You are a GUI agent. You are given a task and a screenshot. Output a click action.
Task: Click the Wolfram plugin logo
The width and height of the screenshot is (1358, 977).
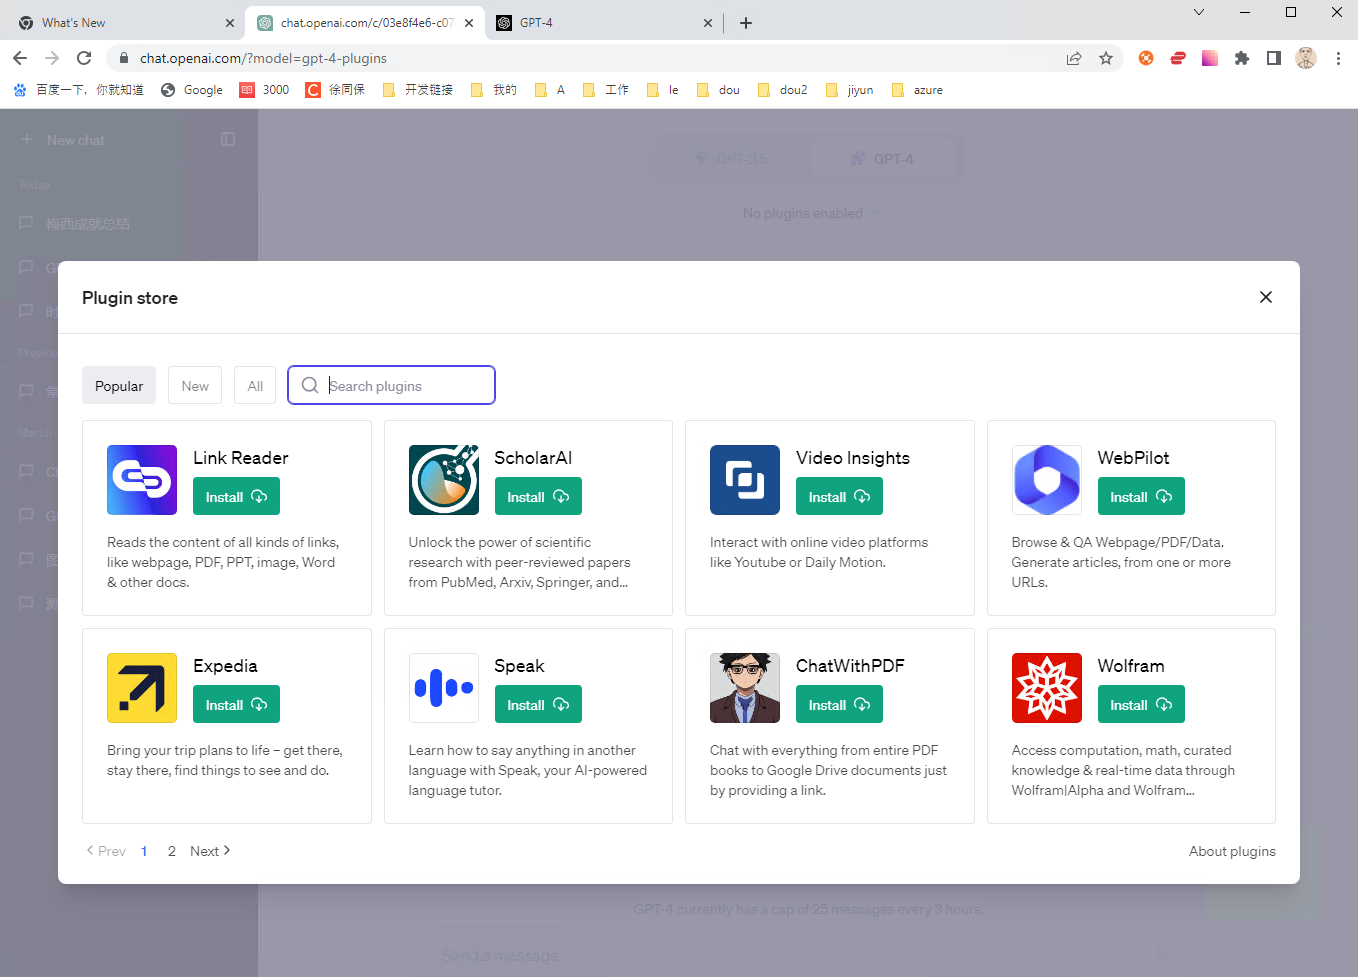(x=1047, y=688)
